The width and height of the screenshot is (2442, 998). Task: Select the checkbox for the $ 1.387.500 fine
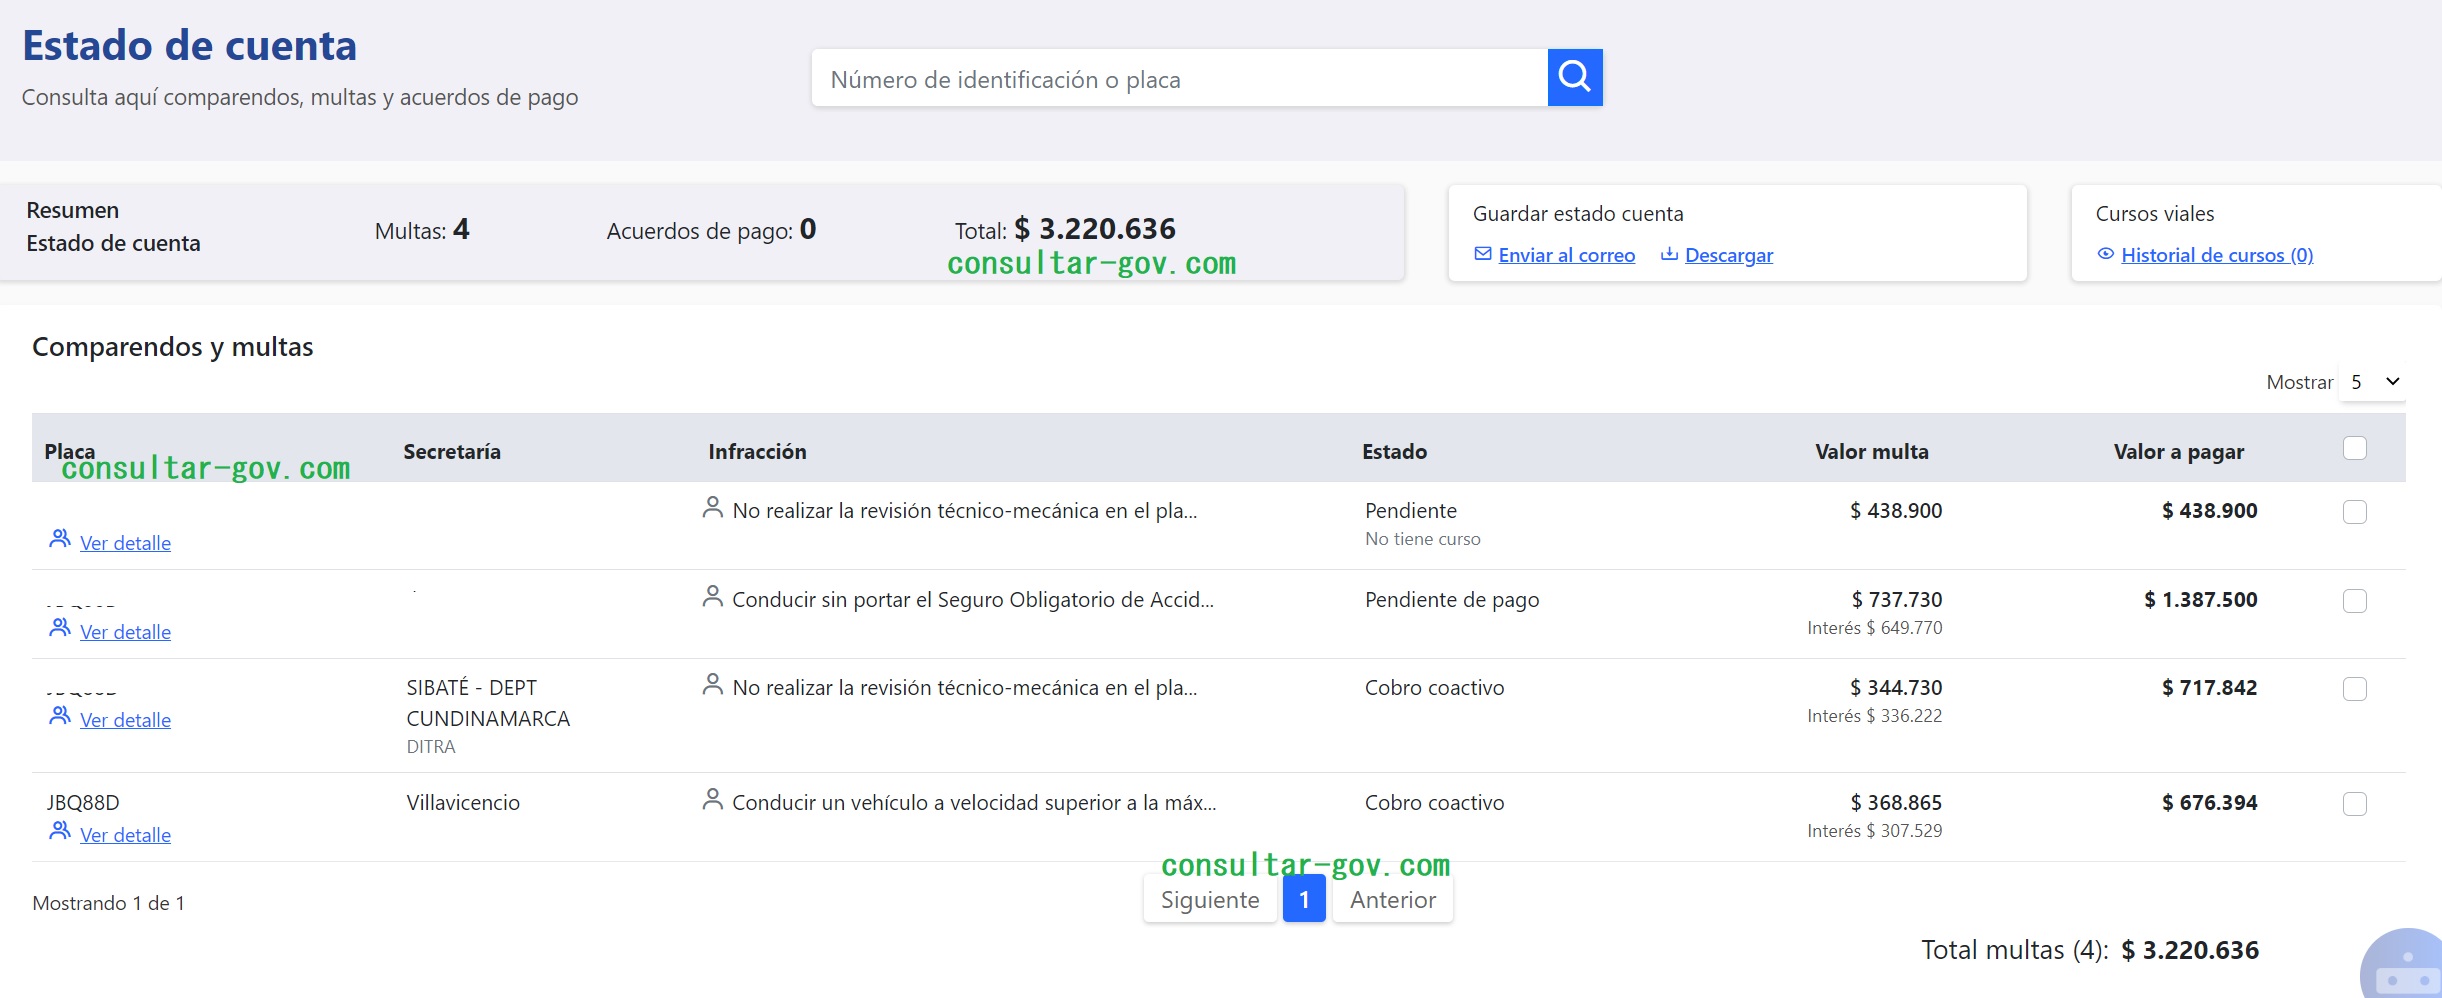(2354, 601)
